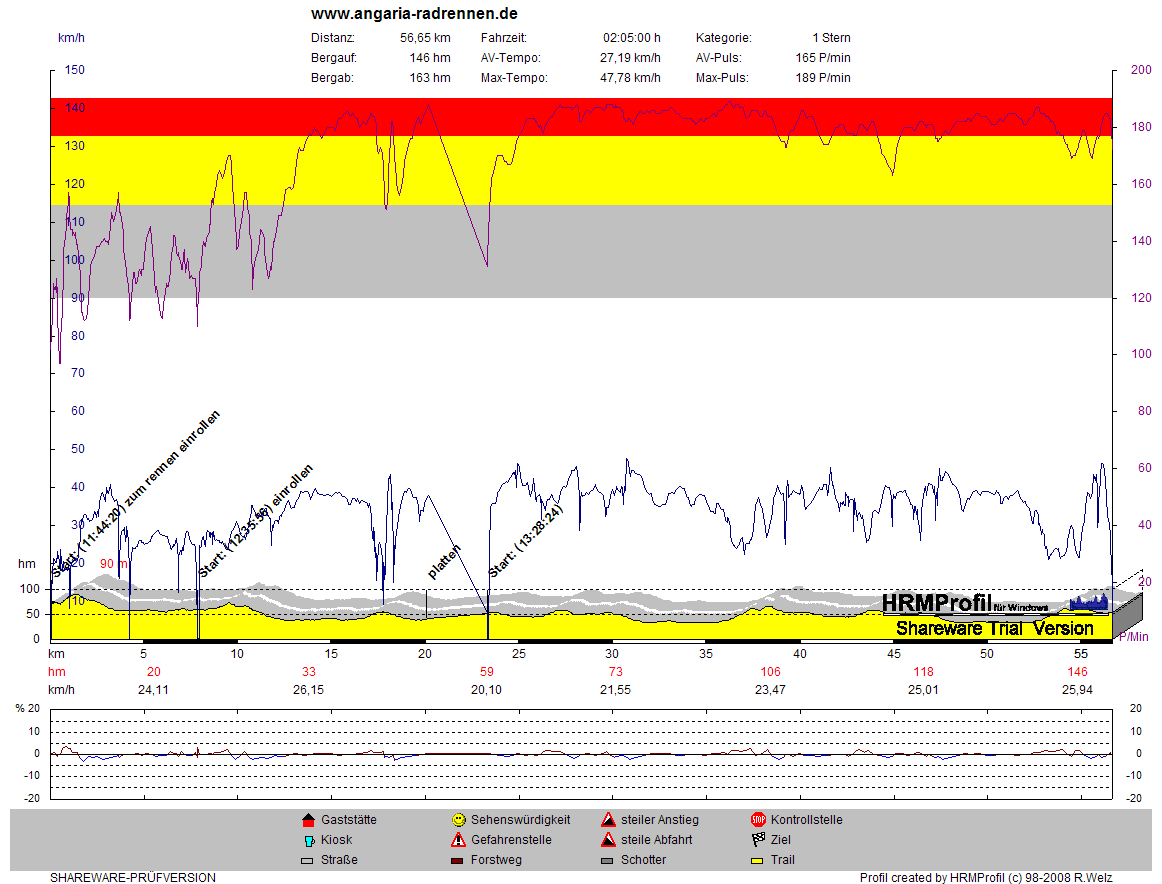Screen dimensions: 1162x884
Task: Open the www.angaria-radrennen.de title link
Action: [414, 14]
